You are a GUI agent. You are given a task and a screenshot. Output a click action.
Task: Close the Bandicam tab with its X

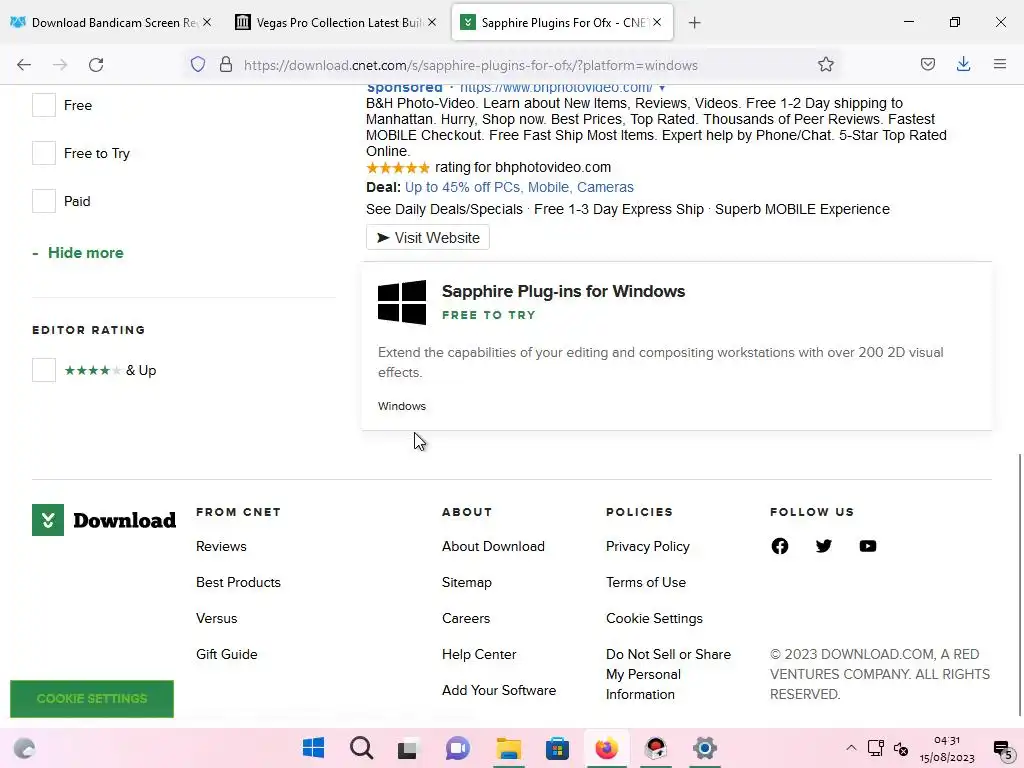[207, 22]
